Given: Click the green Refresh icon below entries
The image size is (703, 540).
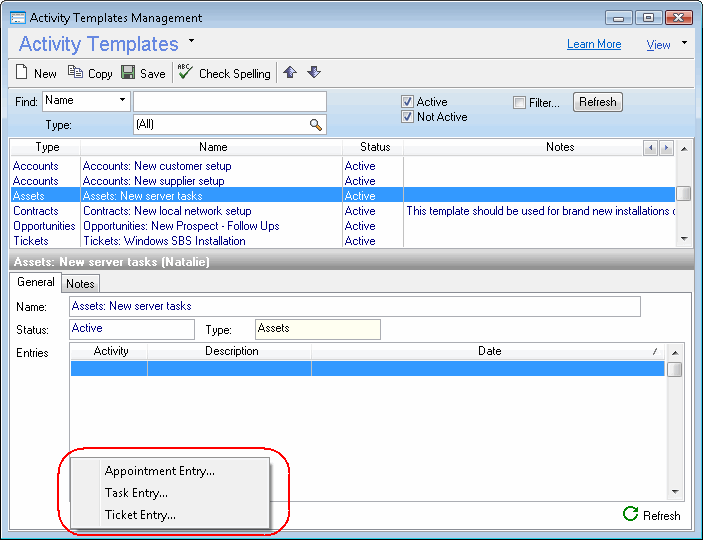Looking at the screenshot, I should pos(631,514).
